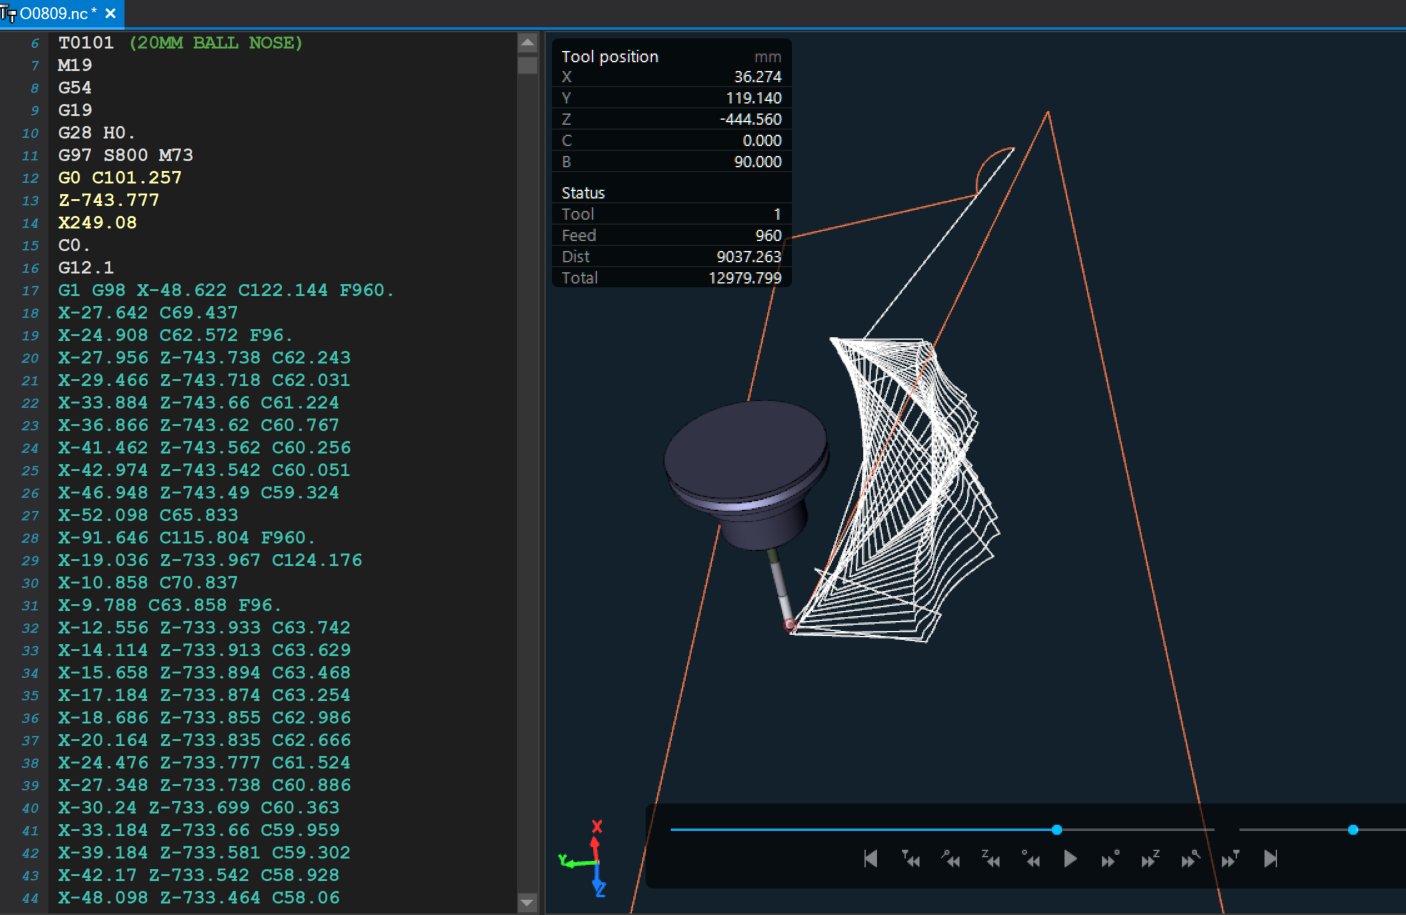Click the fast-forward icon with magnifier marker

[x=1190, y=859]
